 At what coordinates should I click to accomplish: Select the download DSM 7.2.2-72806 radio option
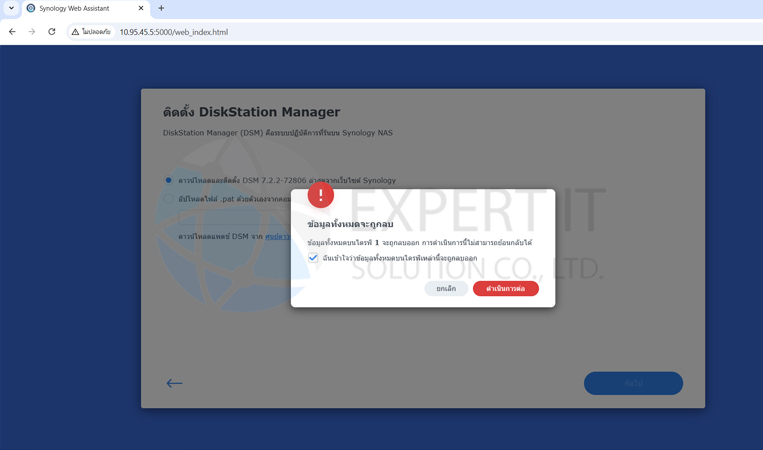pyautogui.click(x=168, y=180)
